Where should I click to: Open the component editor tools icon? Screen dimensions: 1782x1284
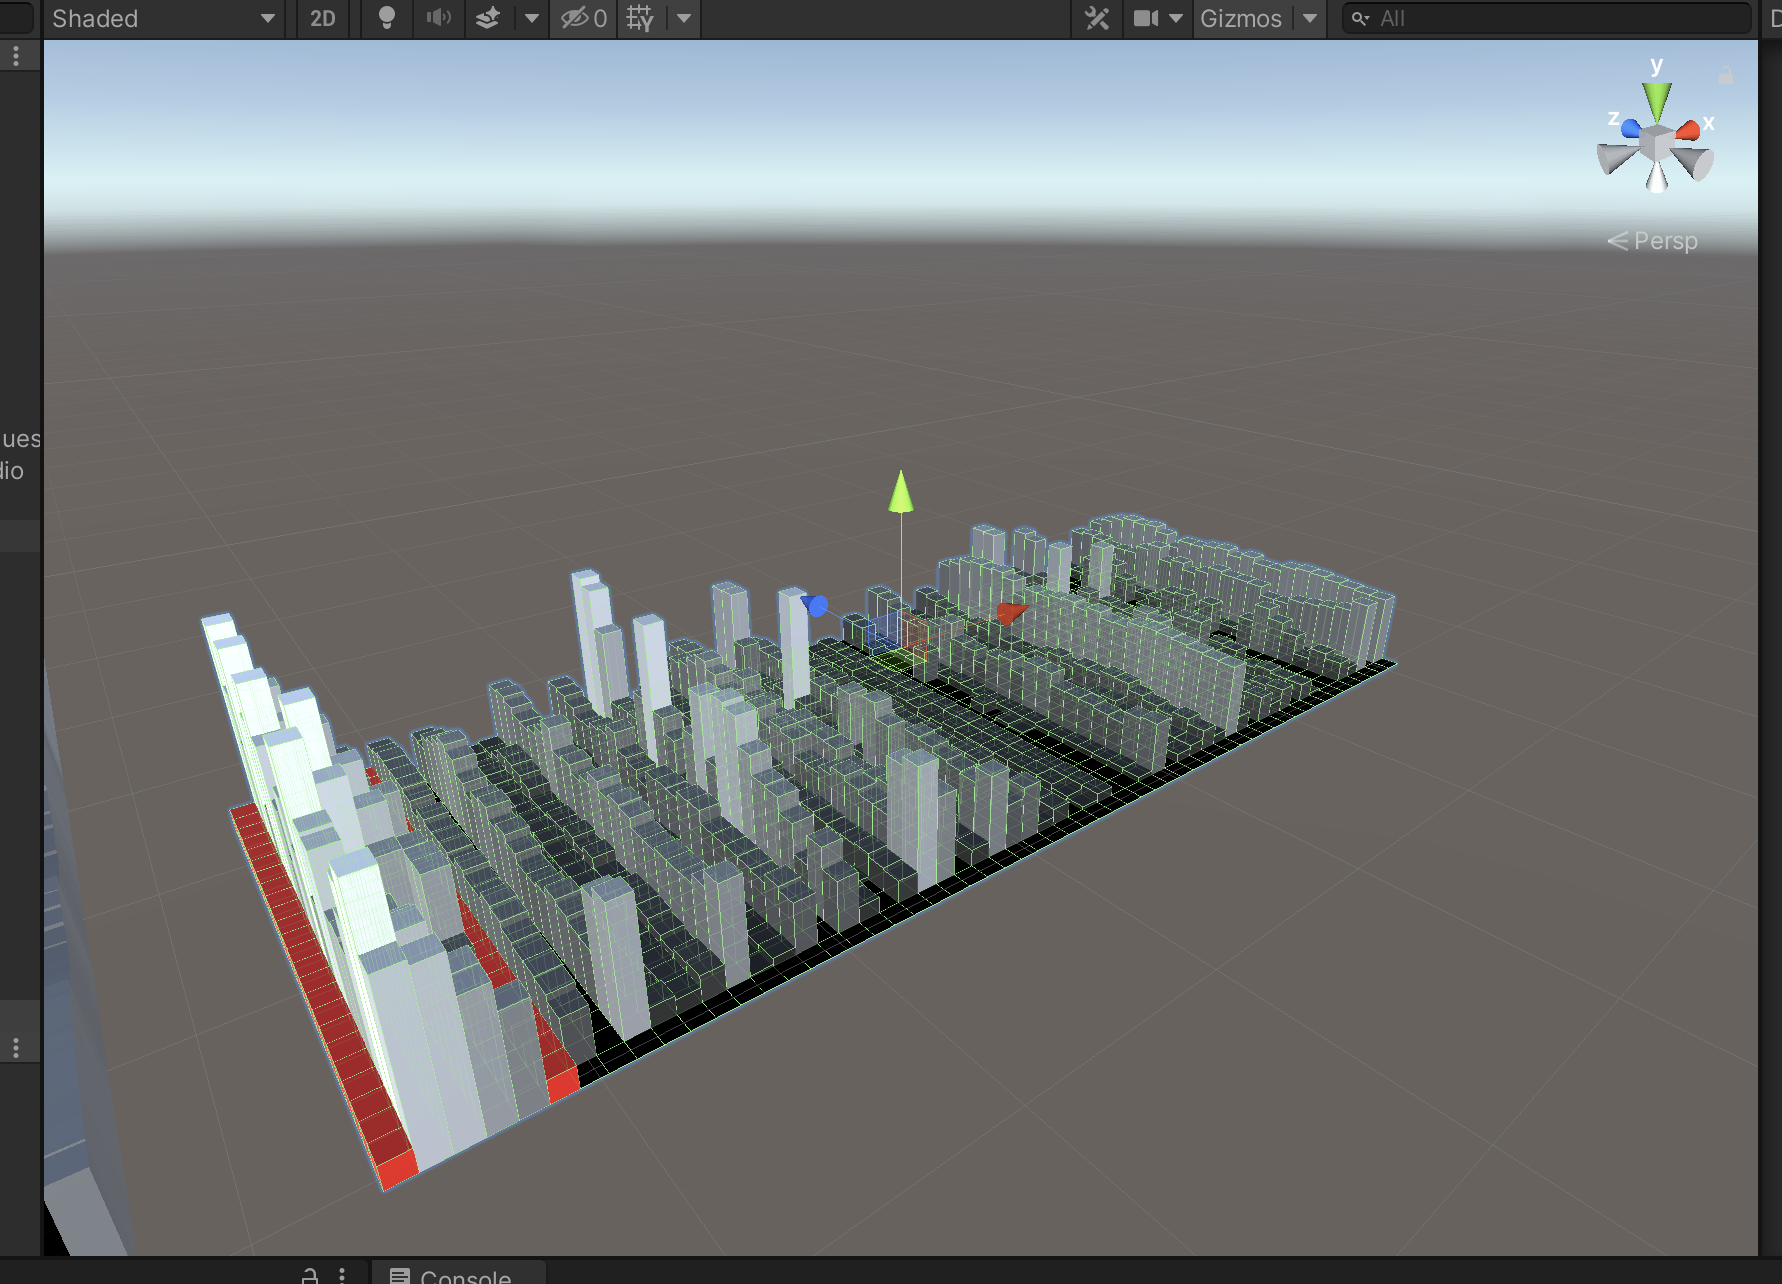(1097, 18)
